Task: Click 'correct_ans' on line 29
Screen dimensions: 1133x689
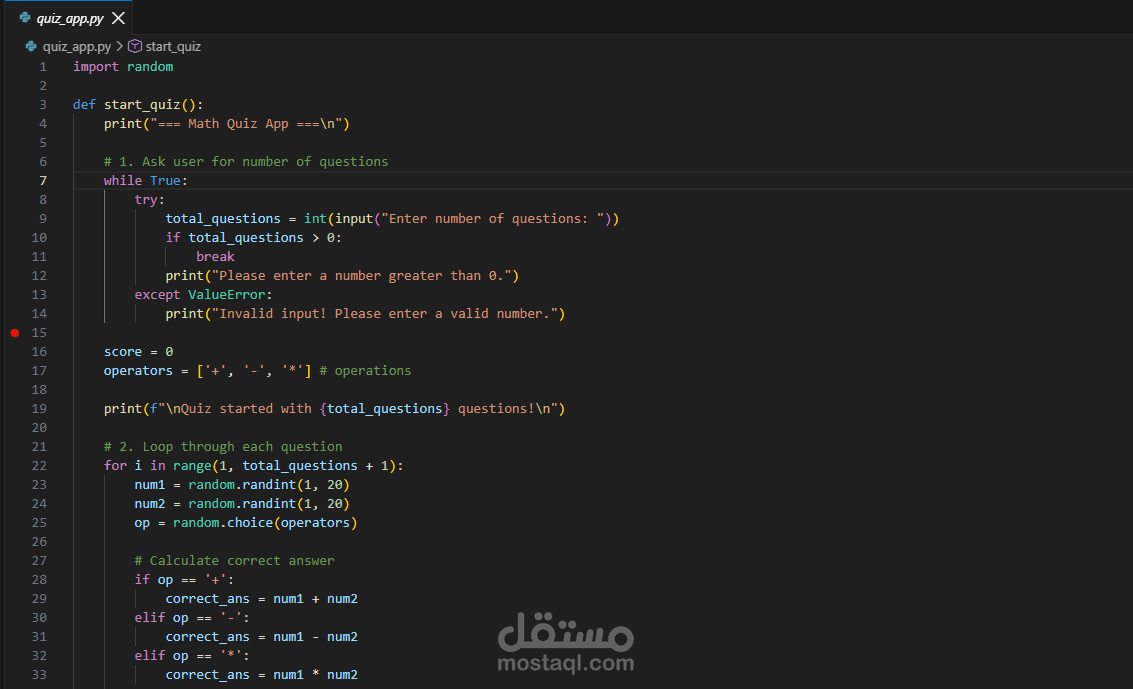Action: [x=207, y=599]
